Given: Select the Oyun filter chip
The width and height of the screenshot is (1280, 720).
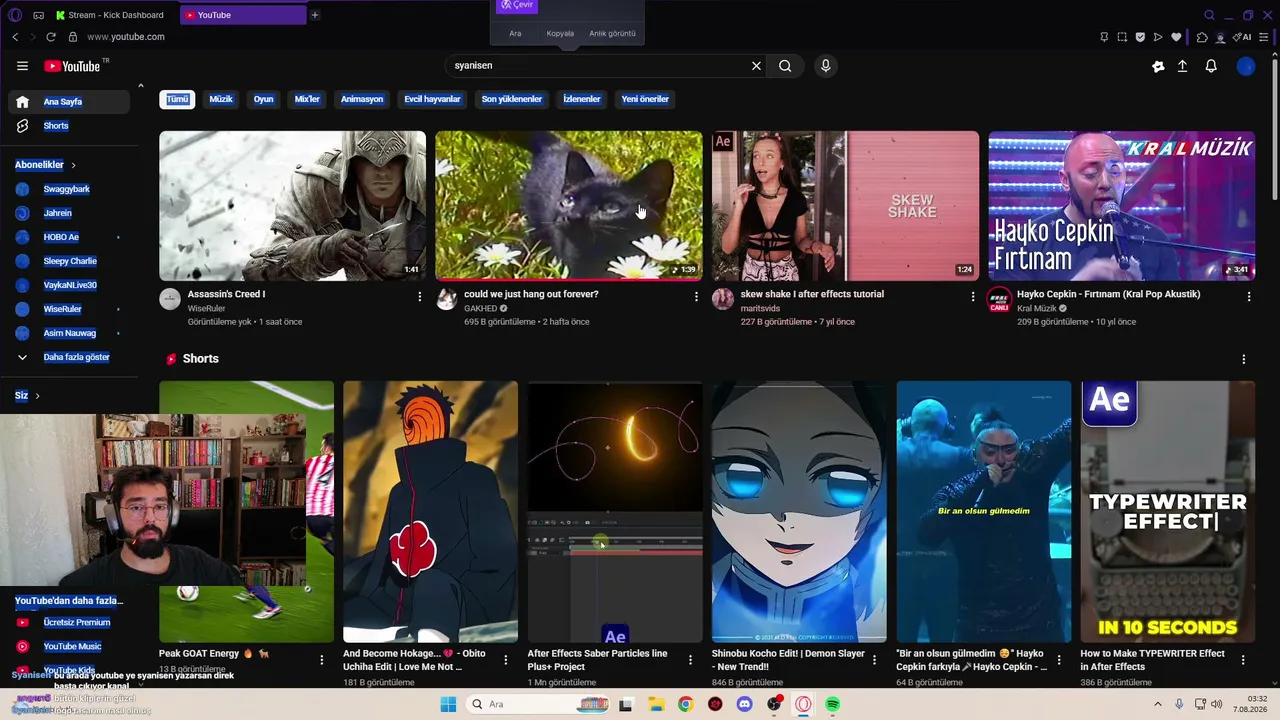Looking at the screenshot, I should 264,100.
